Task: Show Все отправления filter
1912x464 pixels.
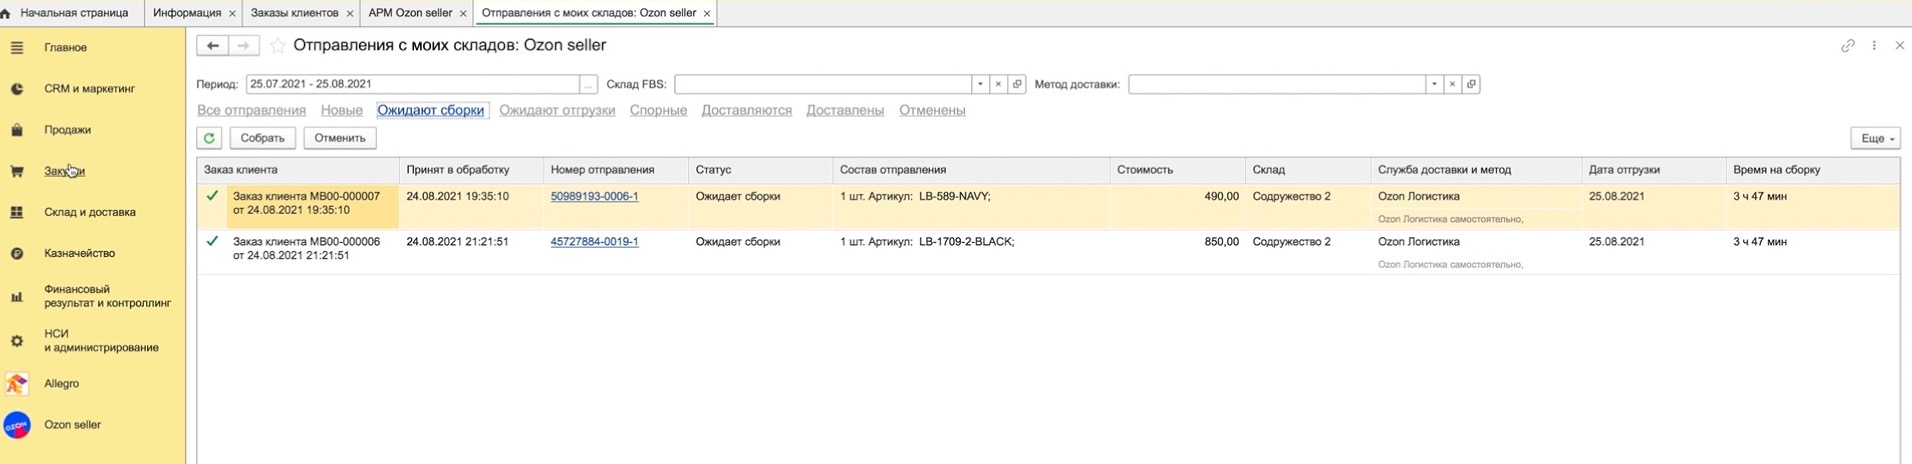Action: (x=251, y=111)
